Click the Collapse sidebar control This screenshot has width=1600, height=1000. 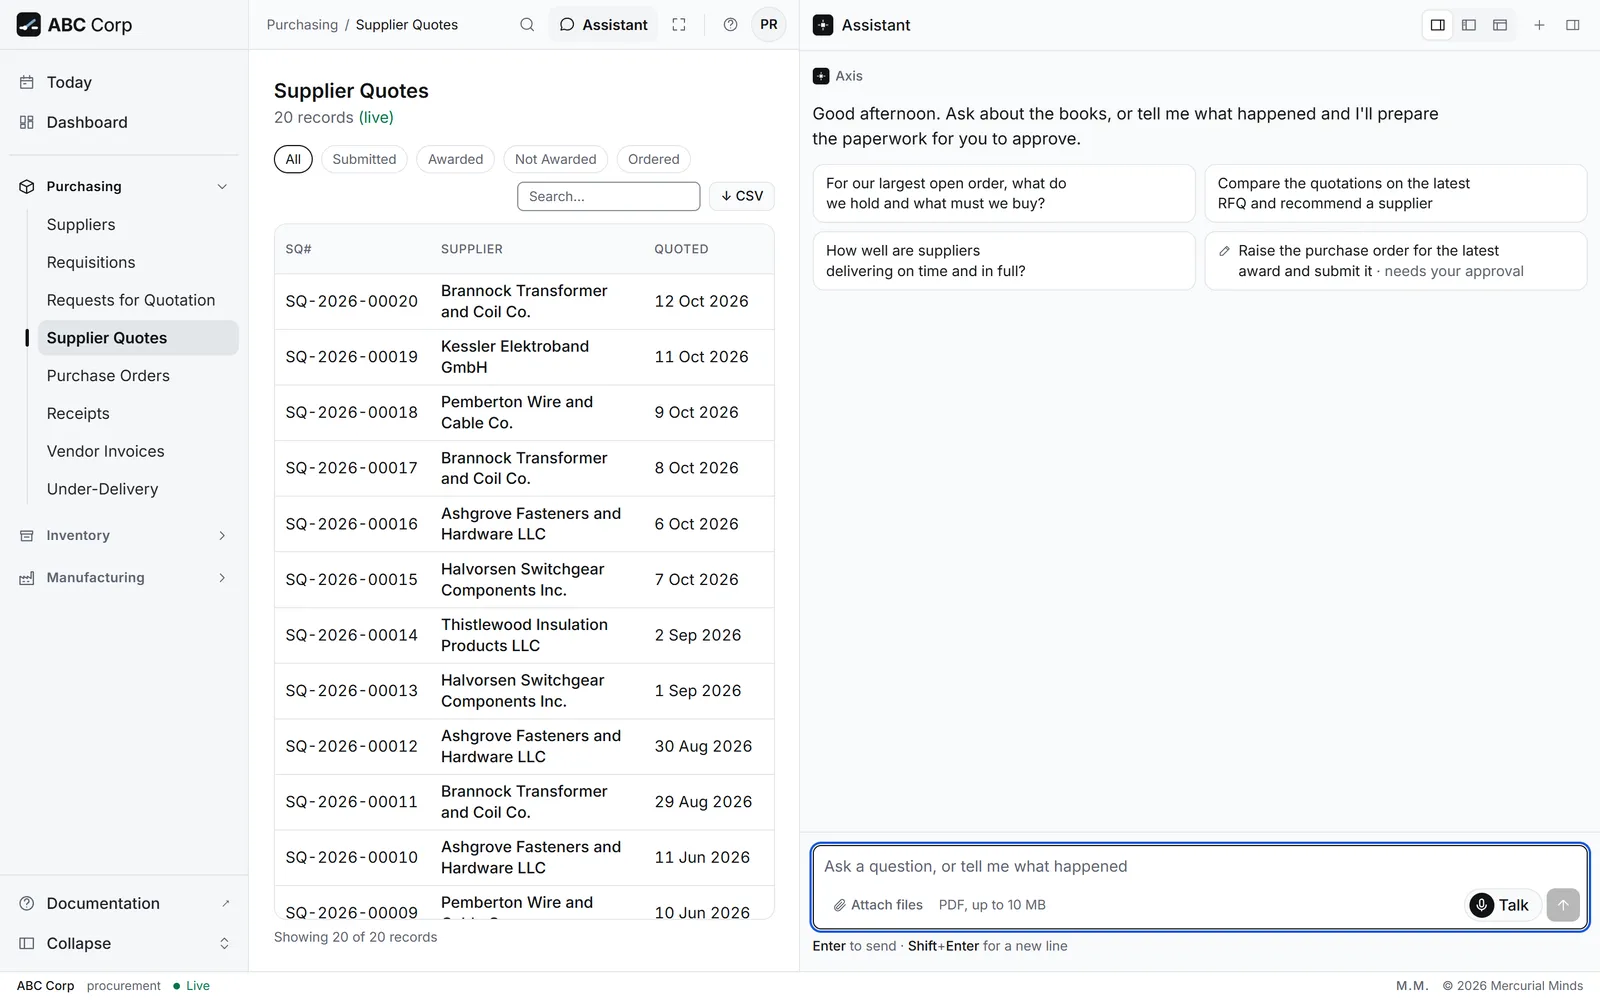[124, 943]
